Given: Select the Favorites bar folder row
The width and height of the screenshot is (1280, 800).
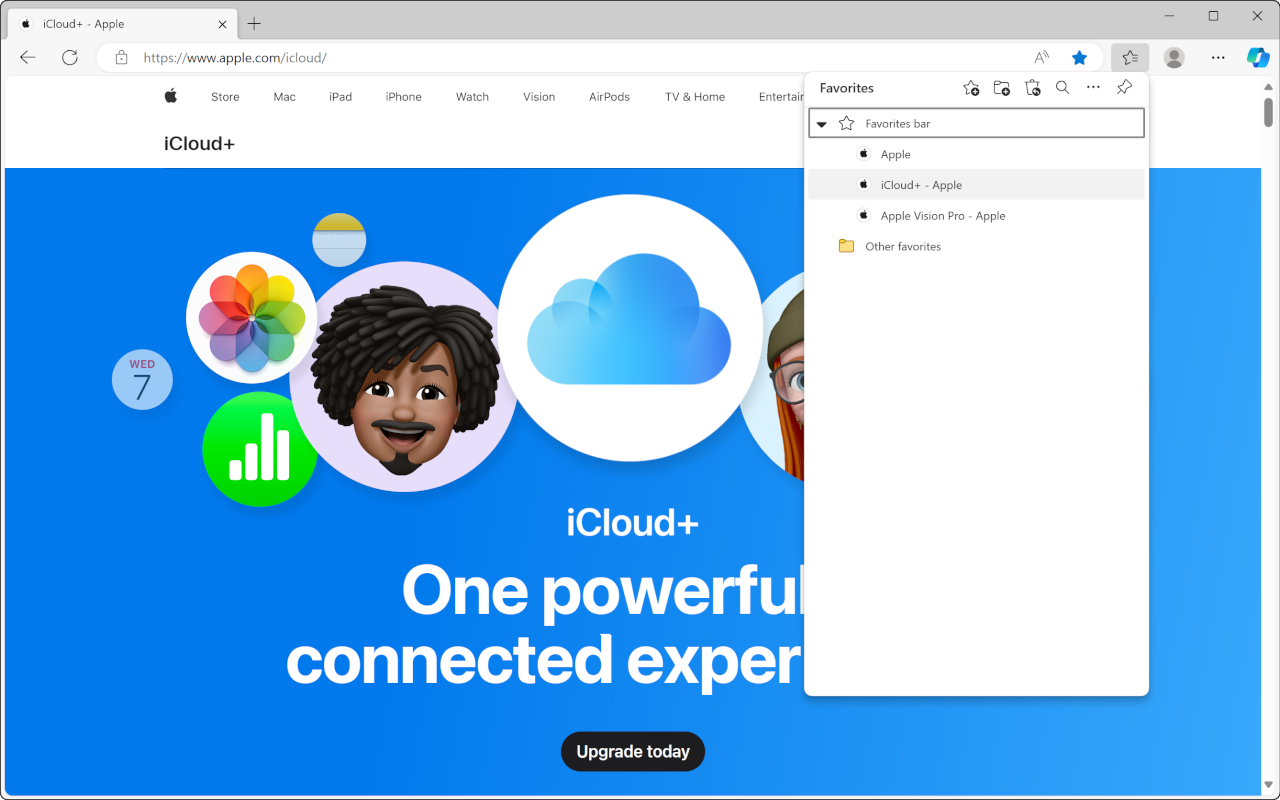Looking at the screenshot, I should [x=976, y=123].
